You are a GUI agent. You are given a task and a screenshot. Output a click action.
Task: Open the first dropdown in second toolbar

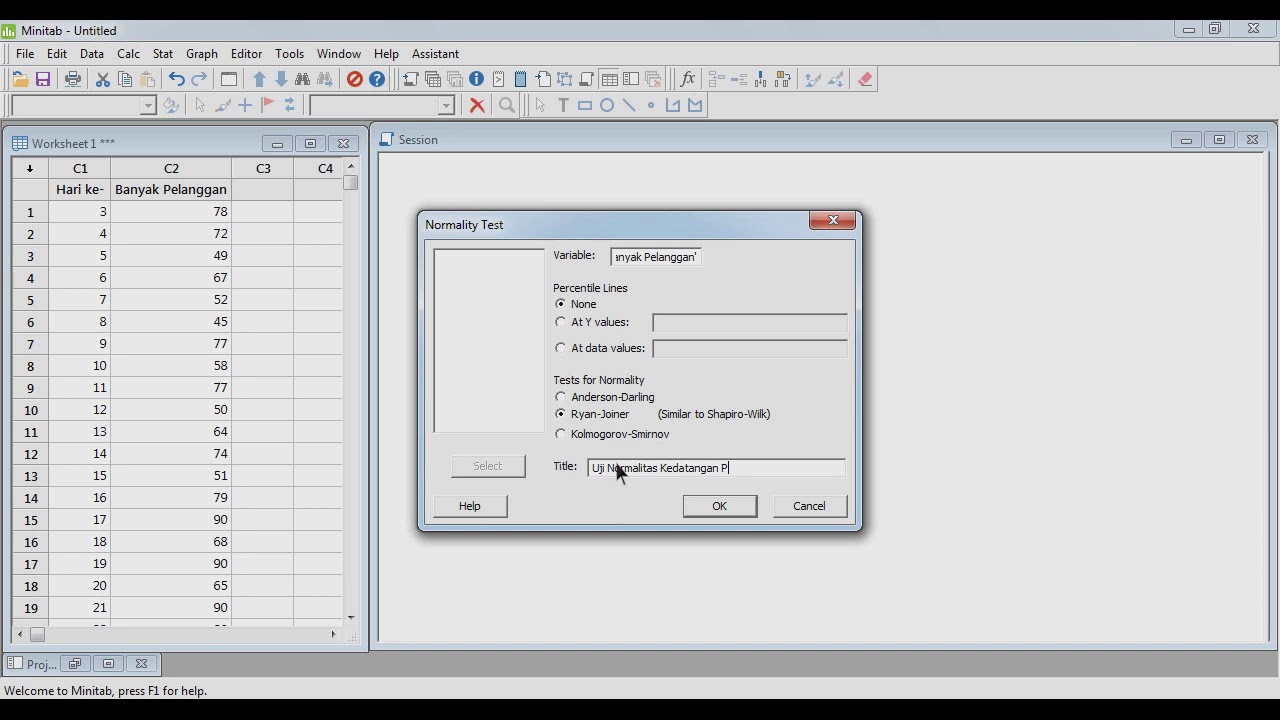pos(148,106)
